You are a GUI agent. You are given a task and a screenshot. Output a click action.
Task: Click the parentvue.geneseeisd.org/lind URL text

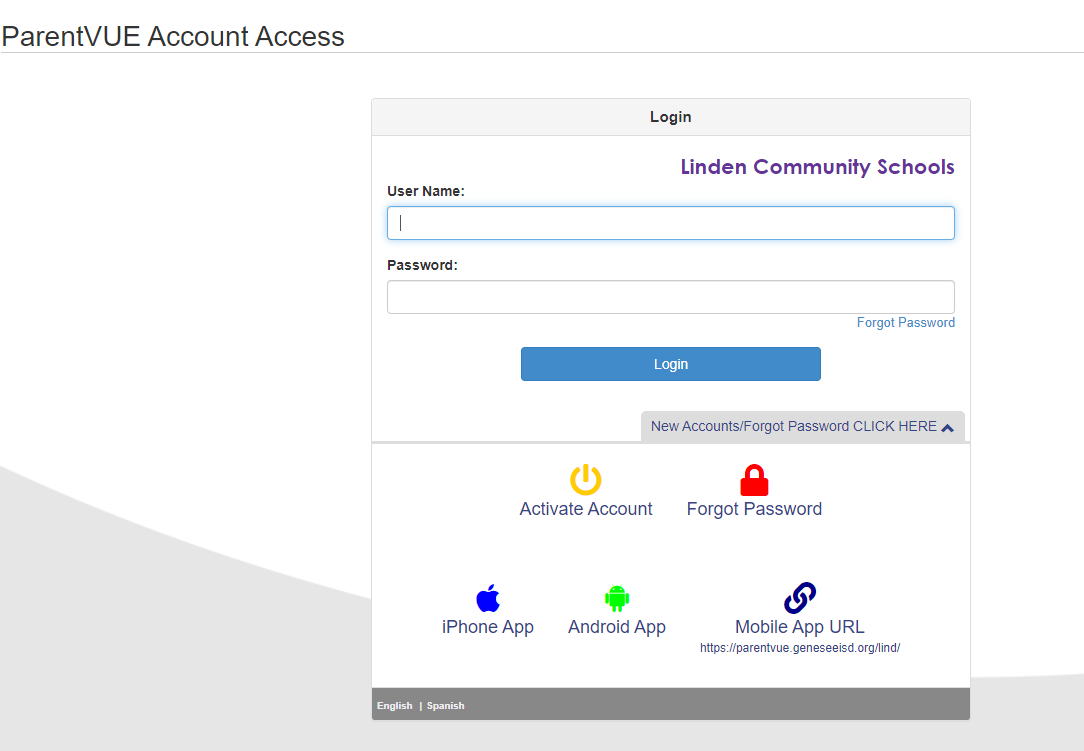pyautogui.click(x=800, y=648)
